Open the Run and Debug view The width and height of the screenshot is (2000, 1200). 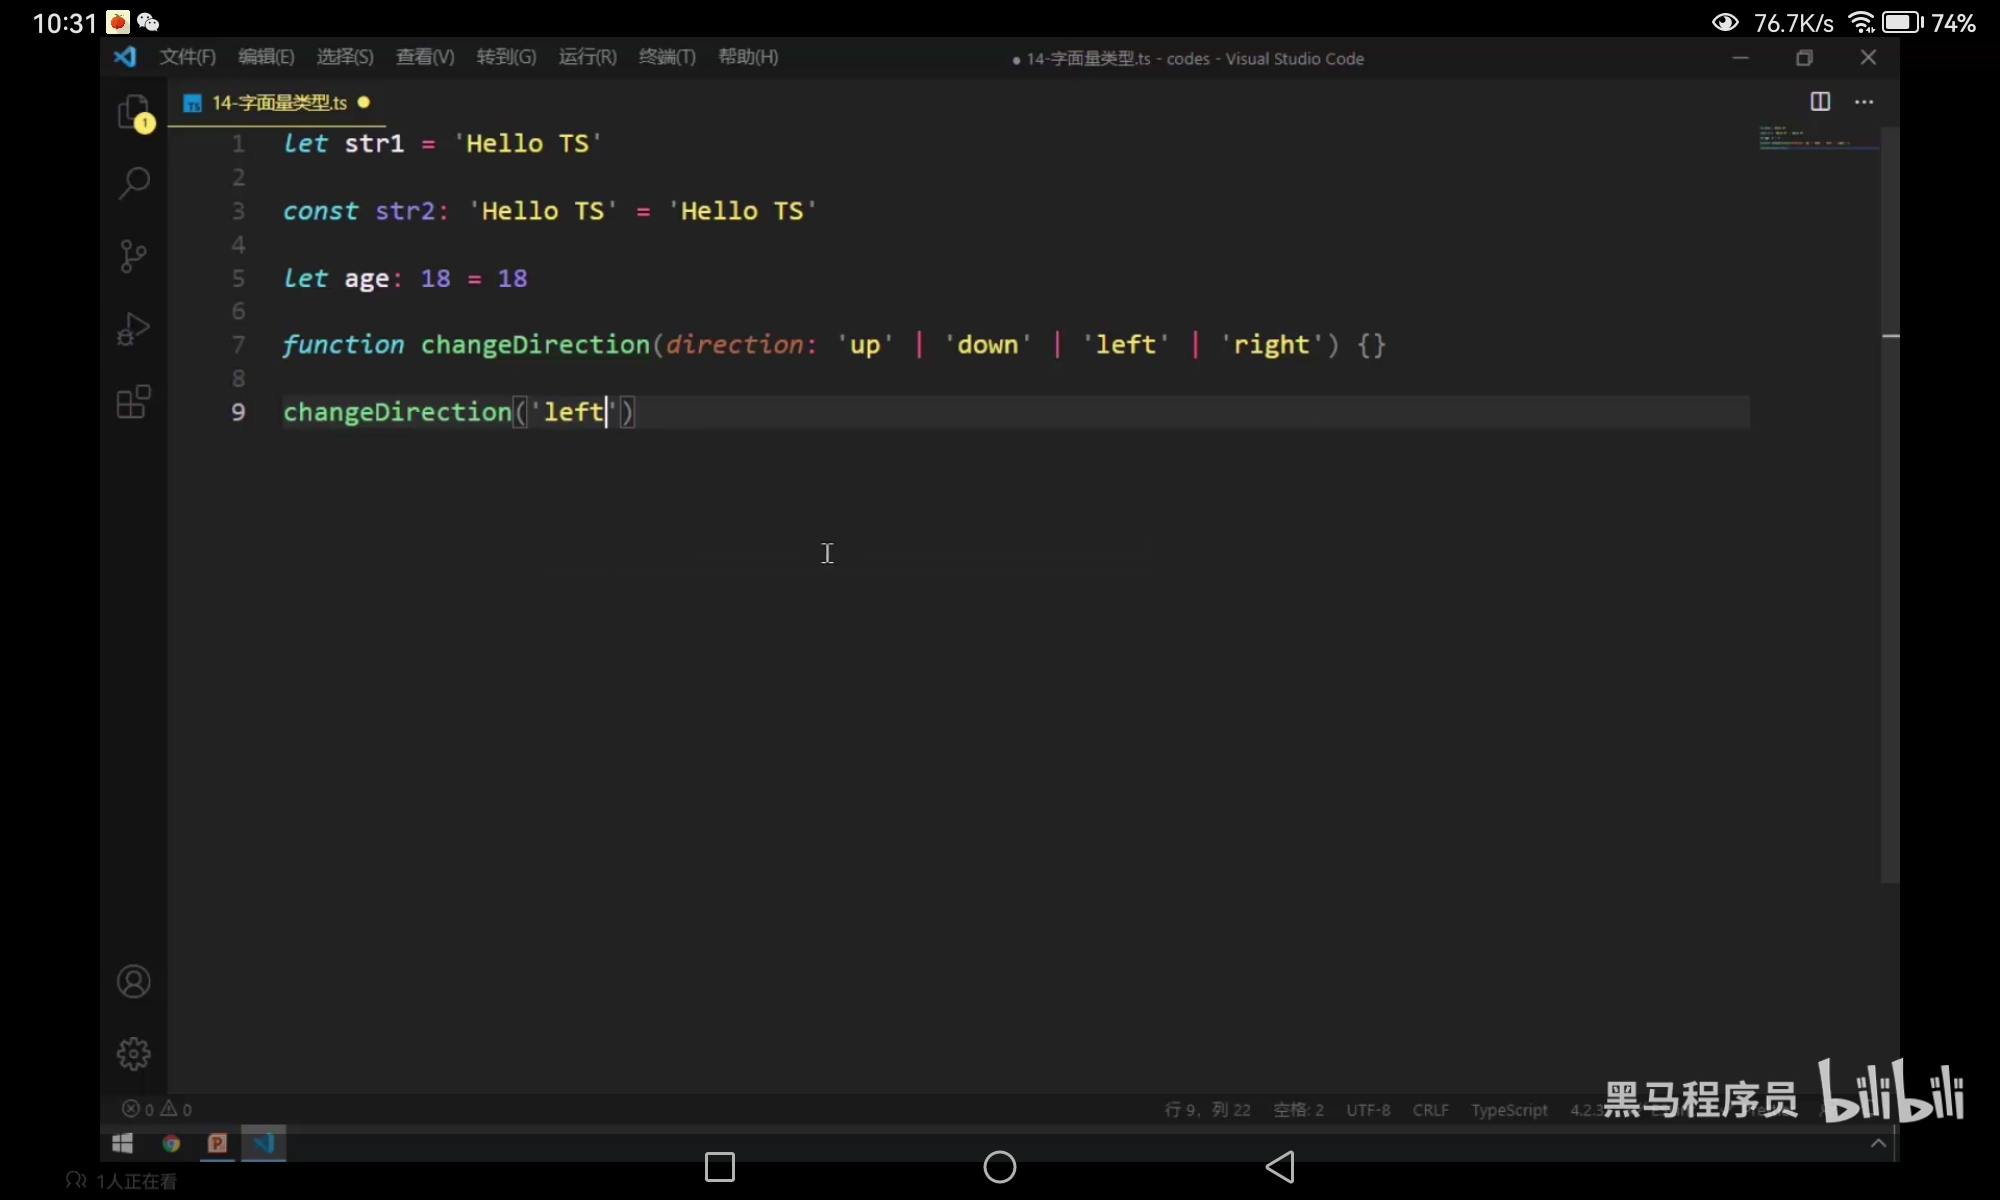click(134, 329)
